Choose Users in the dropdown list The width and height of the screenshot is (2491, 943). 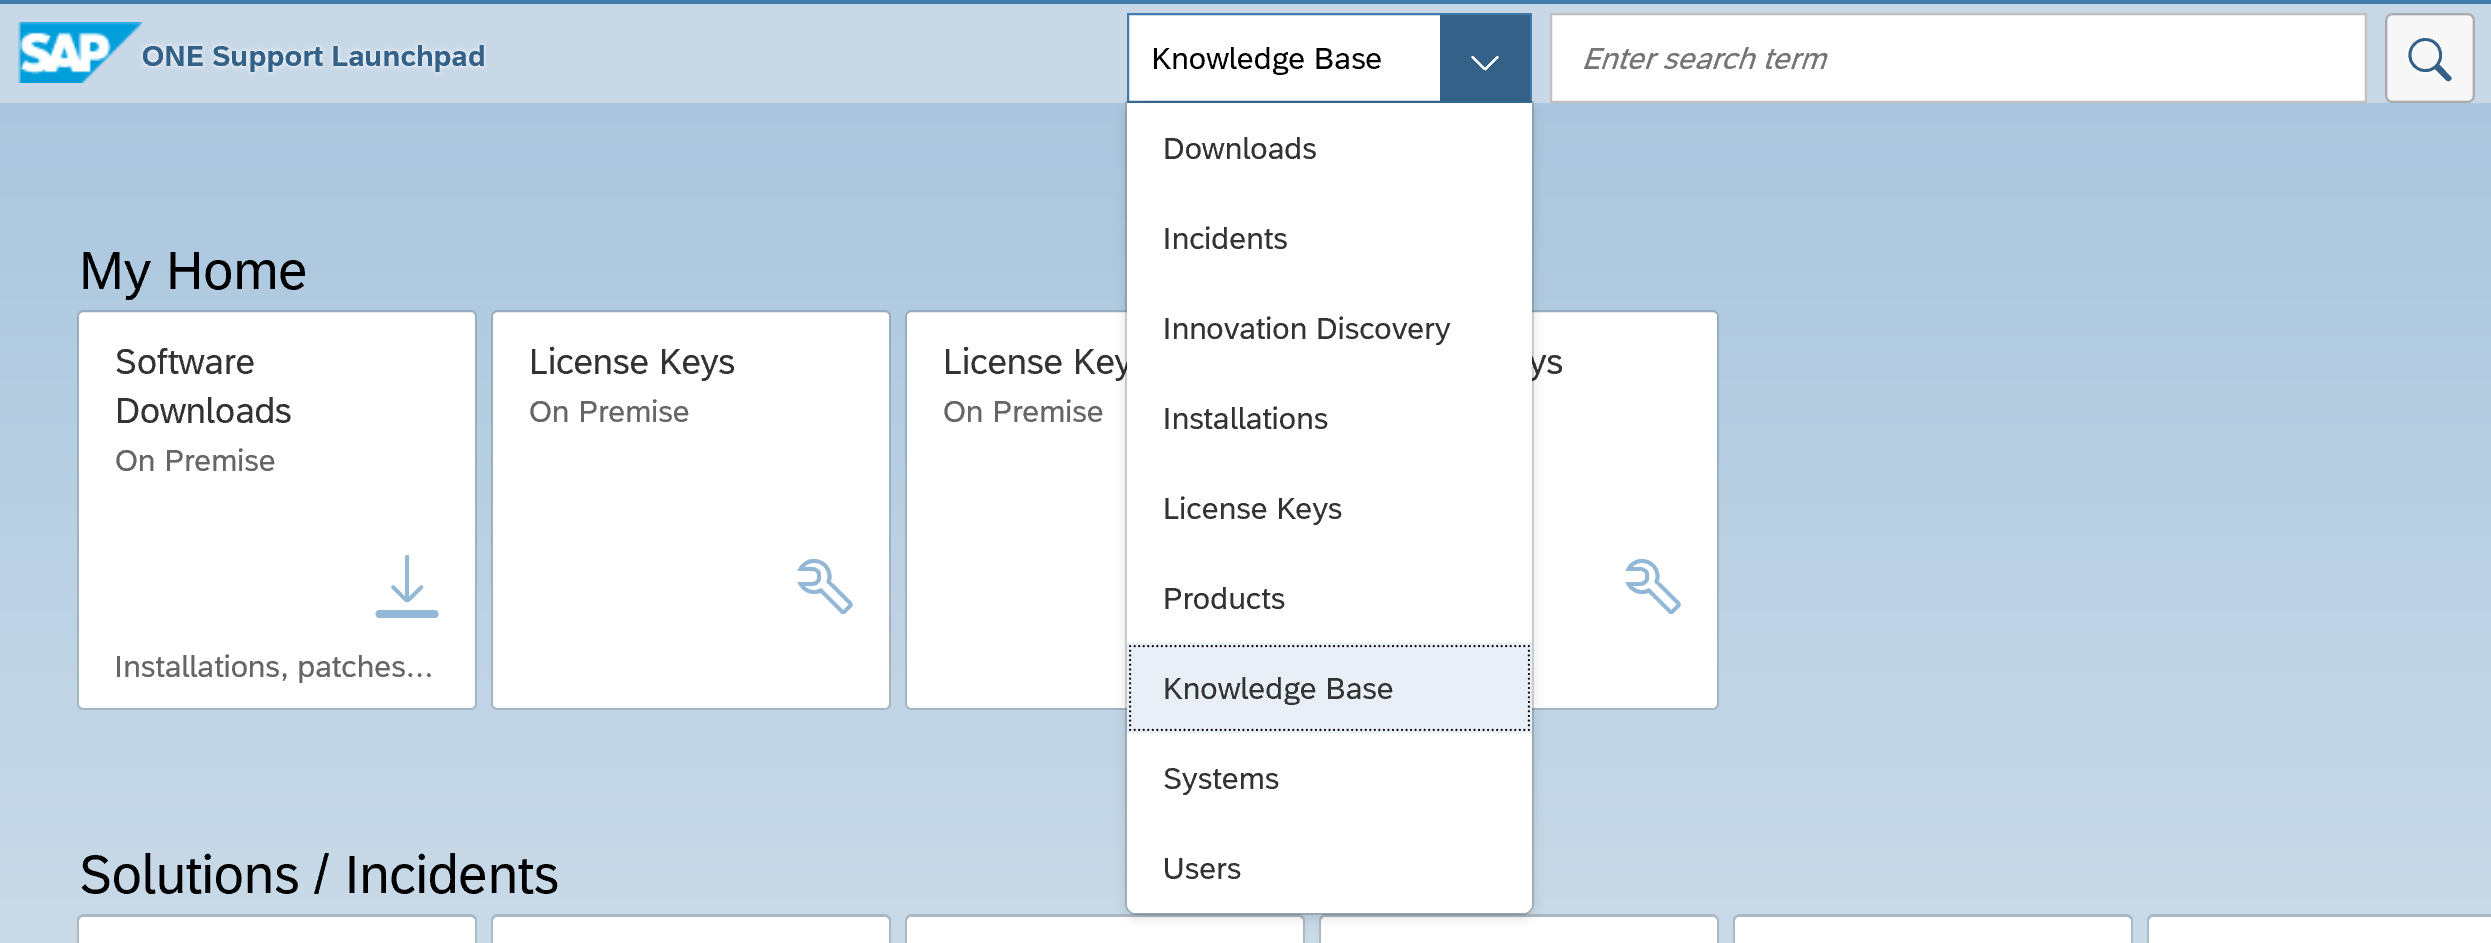tap(1201, 869)
